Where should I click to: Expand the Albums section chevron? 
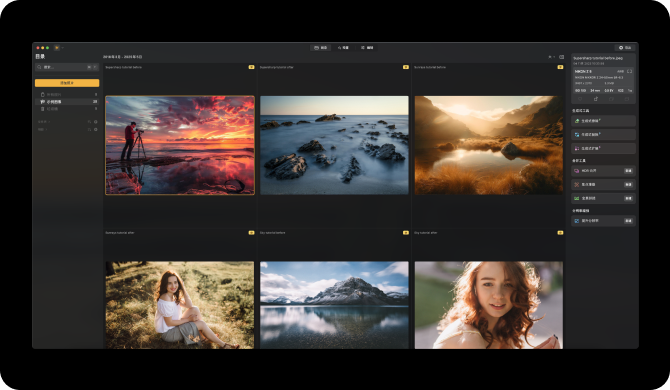pyautogui.click(x=46, y=129)
